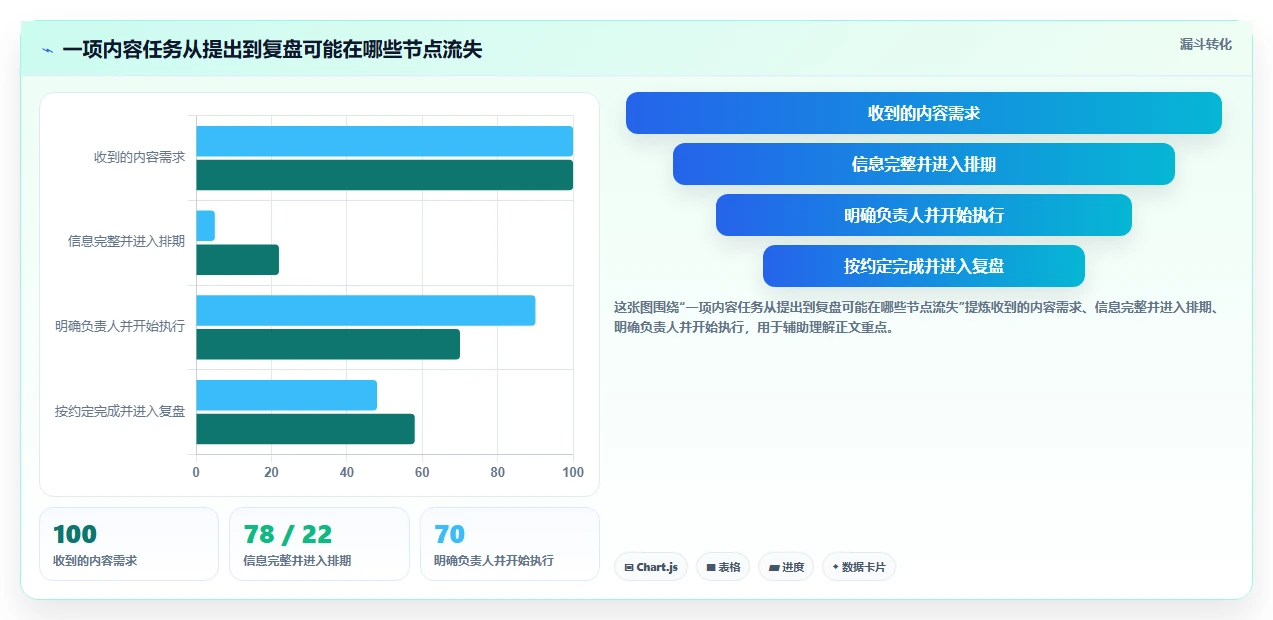The image size is (1273, 620).
Task: Click the x-axis tick value 80
Action: coord(498,472)
